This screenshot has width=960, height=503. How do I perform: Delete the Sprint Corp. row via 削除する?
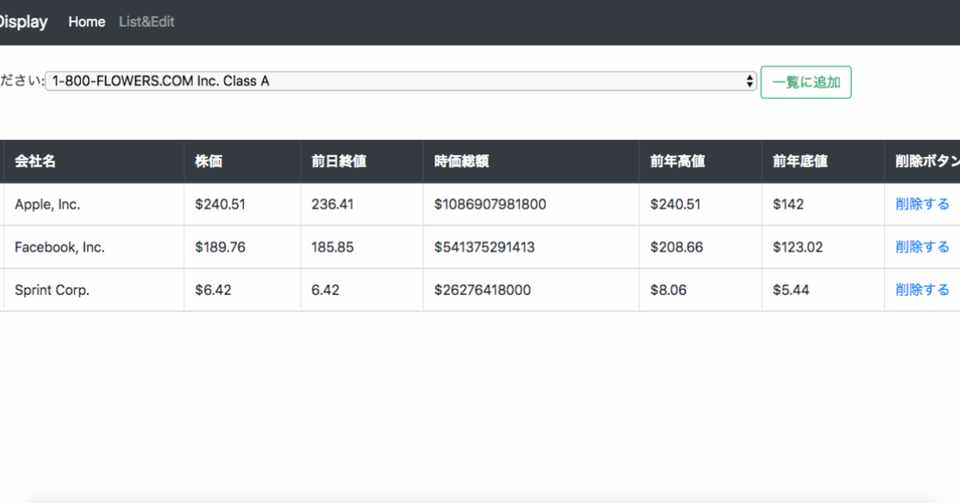922,289
